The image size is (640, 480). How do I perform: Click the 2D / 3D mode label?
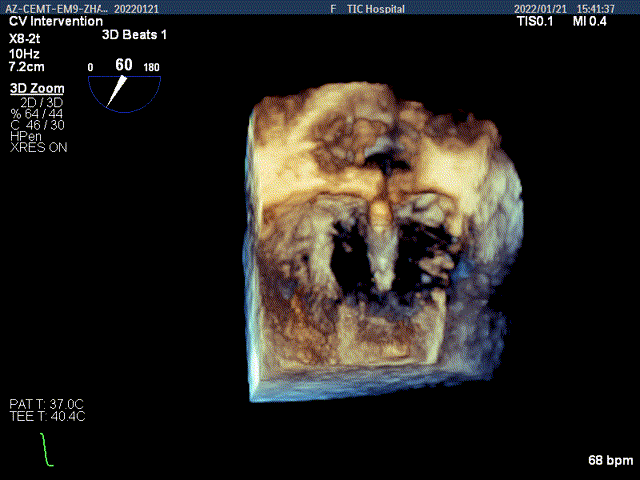coord(40,102)
